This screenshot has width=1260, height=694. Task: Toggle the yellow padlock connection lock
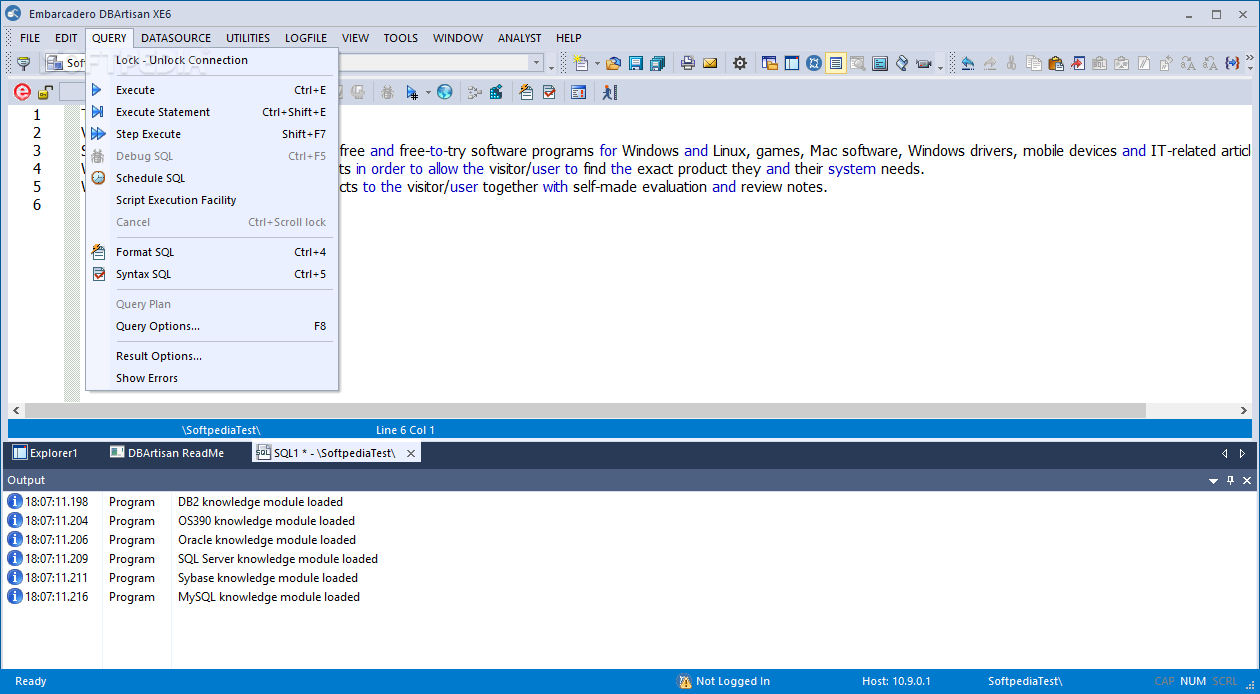pos(45,92)
